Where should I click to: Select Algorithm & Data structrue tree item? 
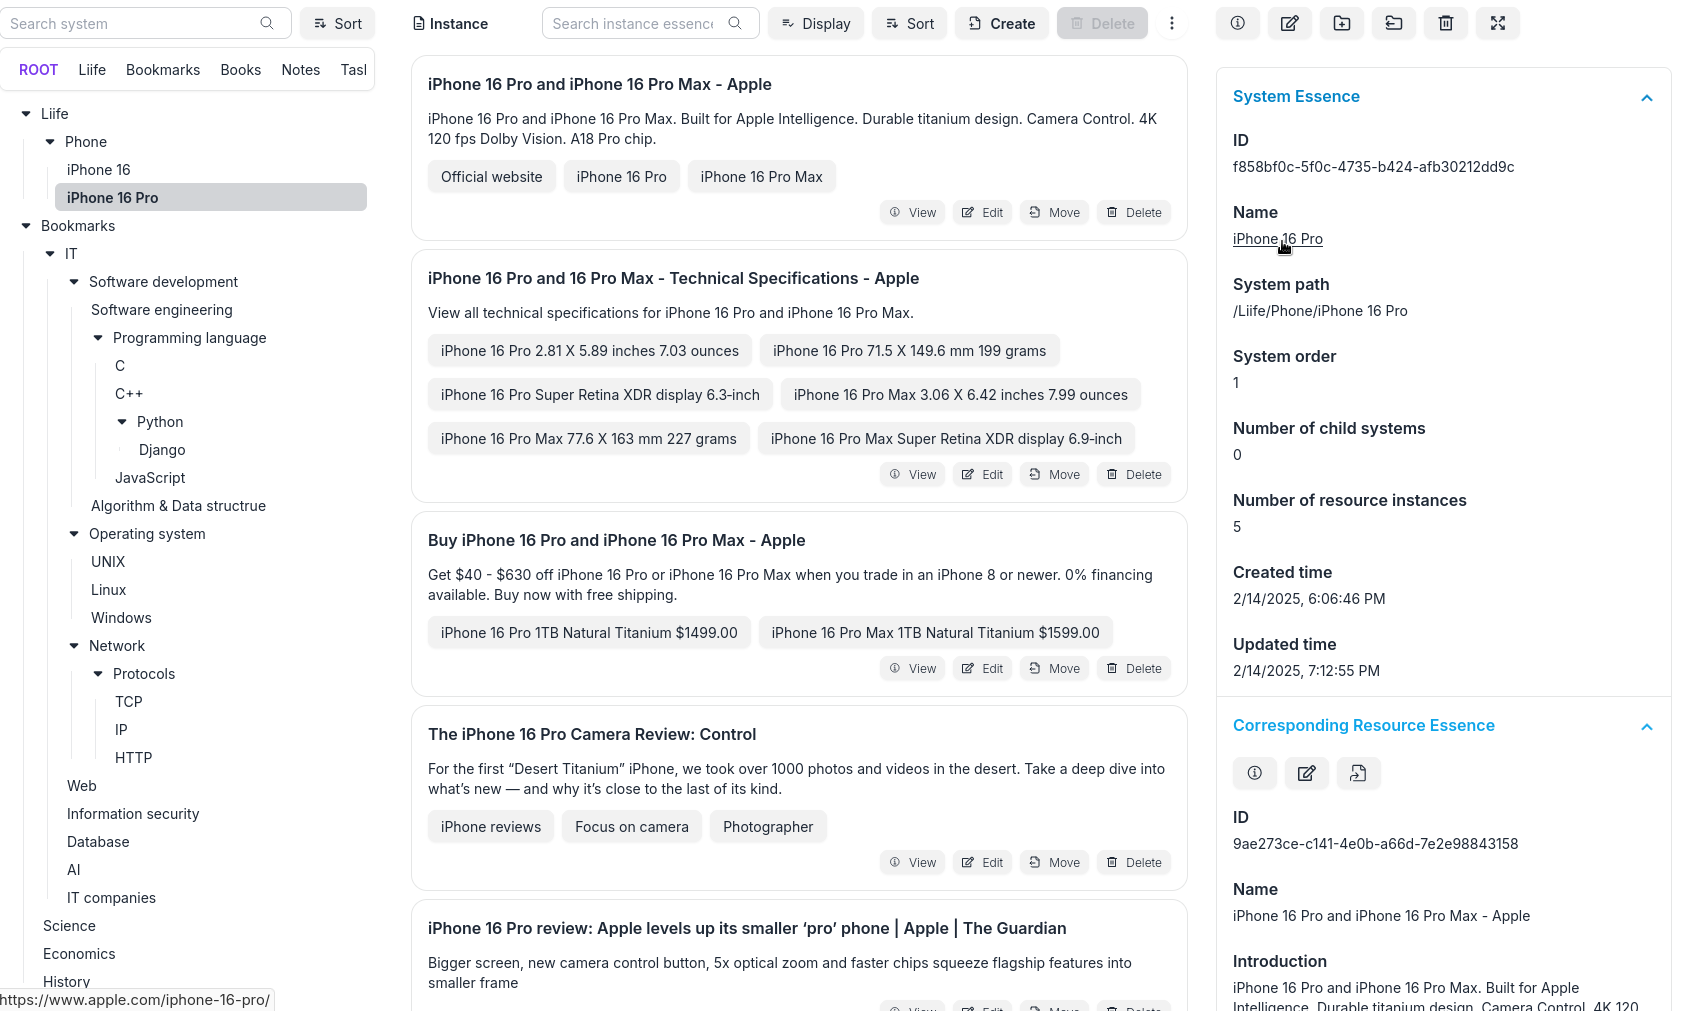[178, 506]
